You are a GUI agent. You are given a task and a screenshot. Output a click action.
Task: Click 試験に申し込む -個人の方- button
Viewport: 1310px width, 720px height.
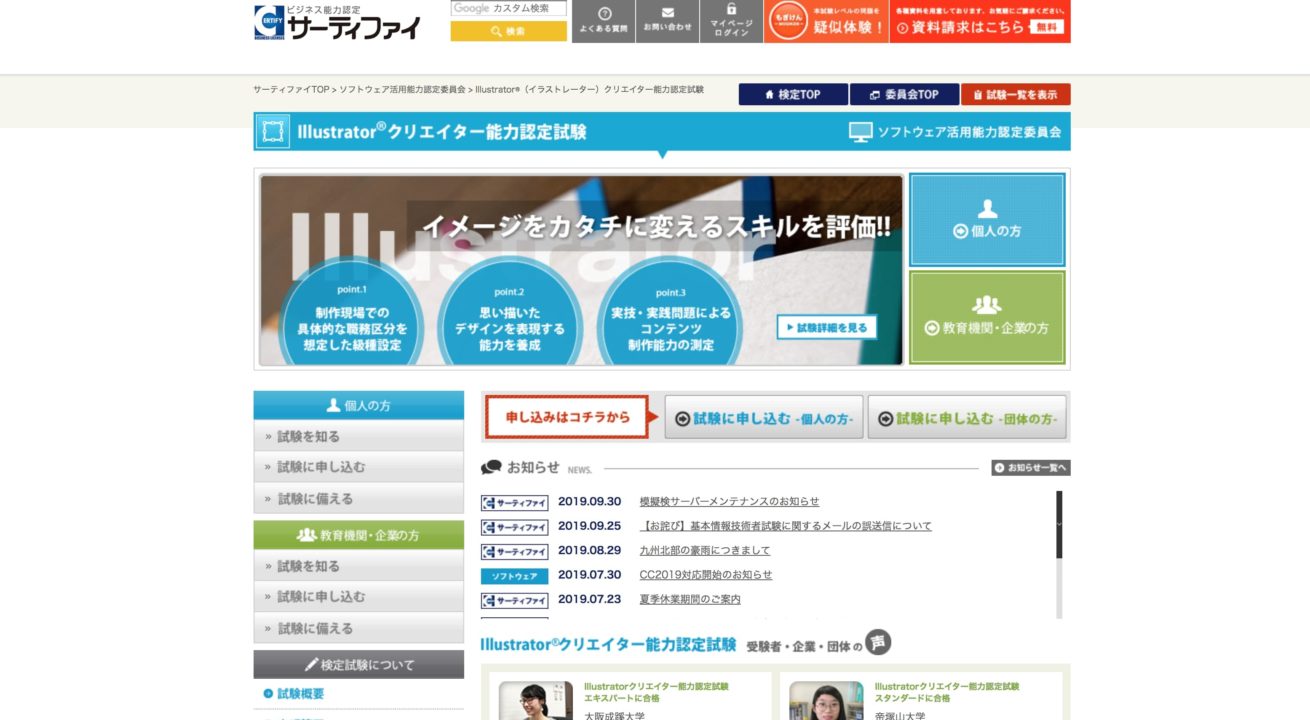pyautogui.click(x=764, y=418)
